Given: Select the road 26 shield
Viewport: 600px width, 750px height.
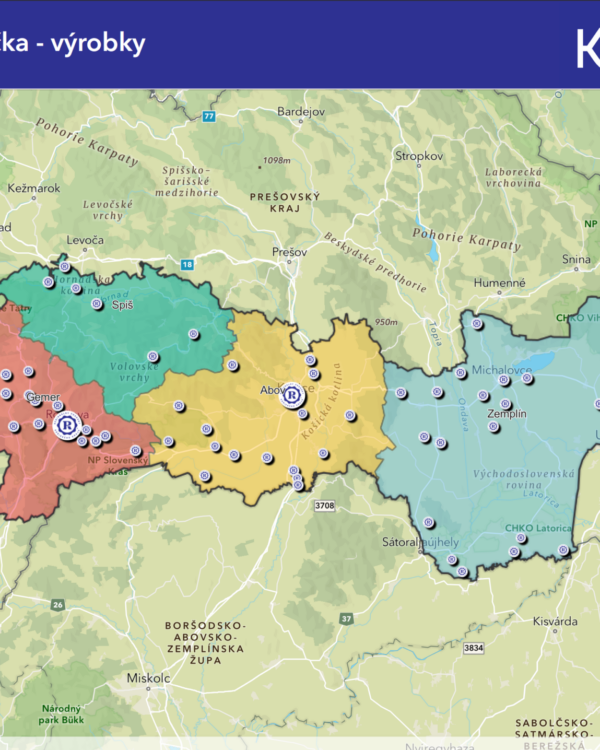Looking at the screenshot, I should pyautogui.click(x=57, y=605).
